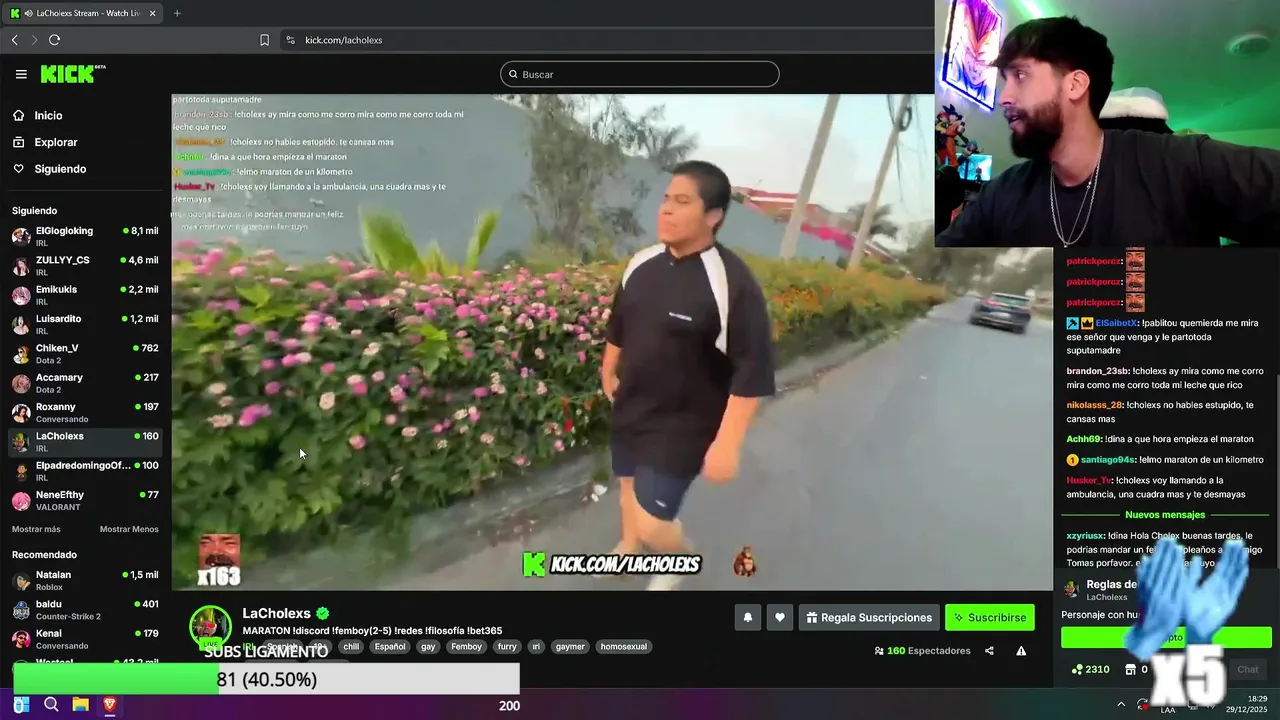Click the furry tag

[507, 647]
